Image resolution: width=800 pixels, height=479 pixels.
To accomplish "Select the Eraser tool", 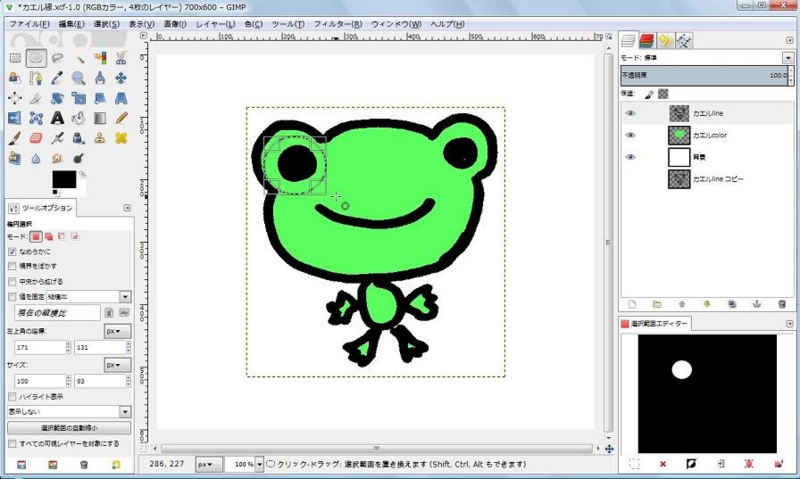I will (36, 138).
